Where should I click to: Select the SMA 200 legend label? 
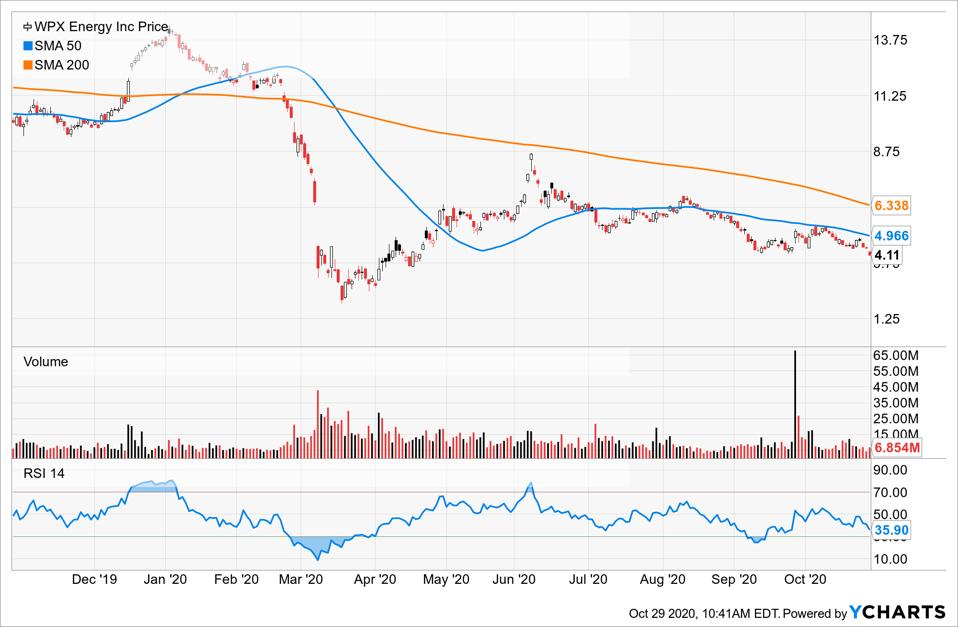(x=62, y=65)
